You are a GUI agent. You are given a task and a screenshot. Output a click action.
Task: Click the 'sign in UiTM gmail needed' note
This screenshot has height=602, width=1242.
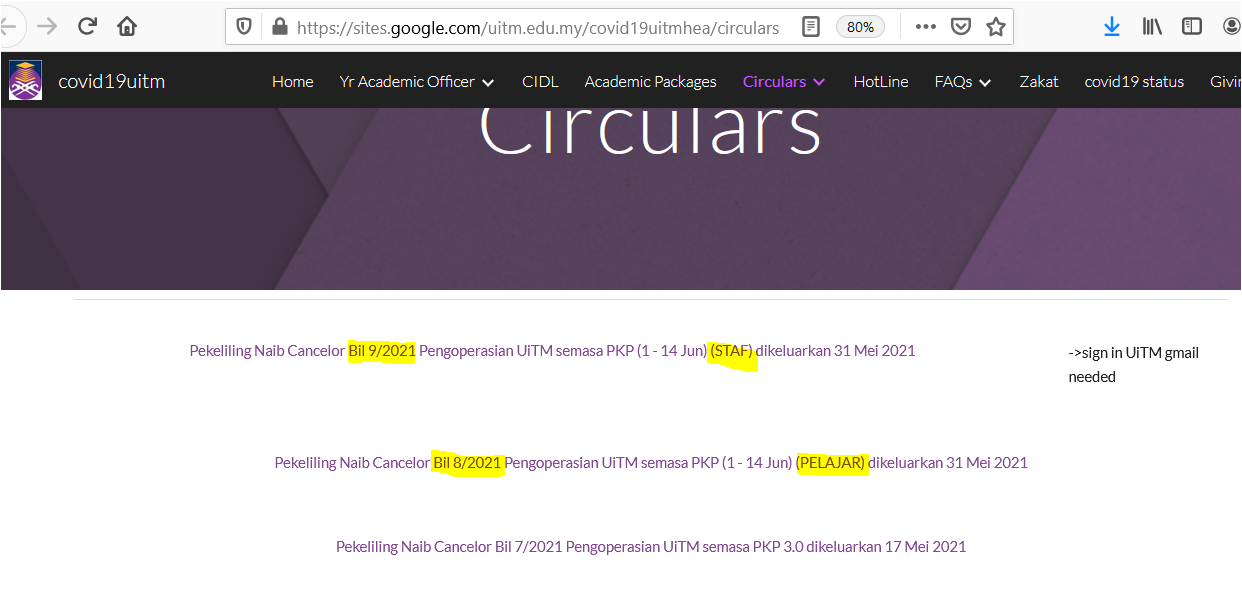tap(1133, 365)
